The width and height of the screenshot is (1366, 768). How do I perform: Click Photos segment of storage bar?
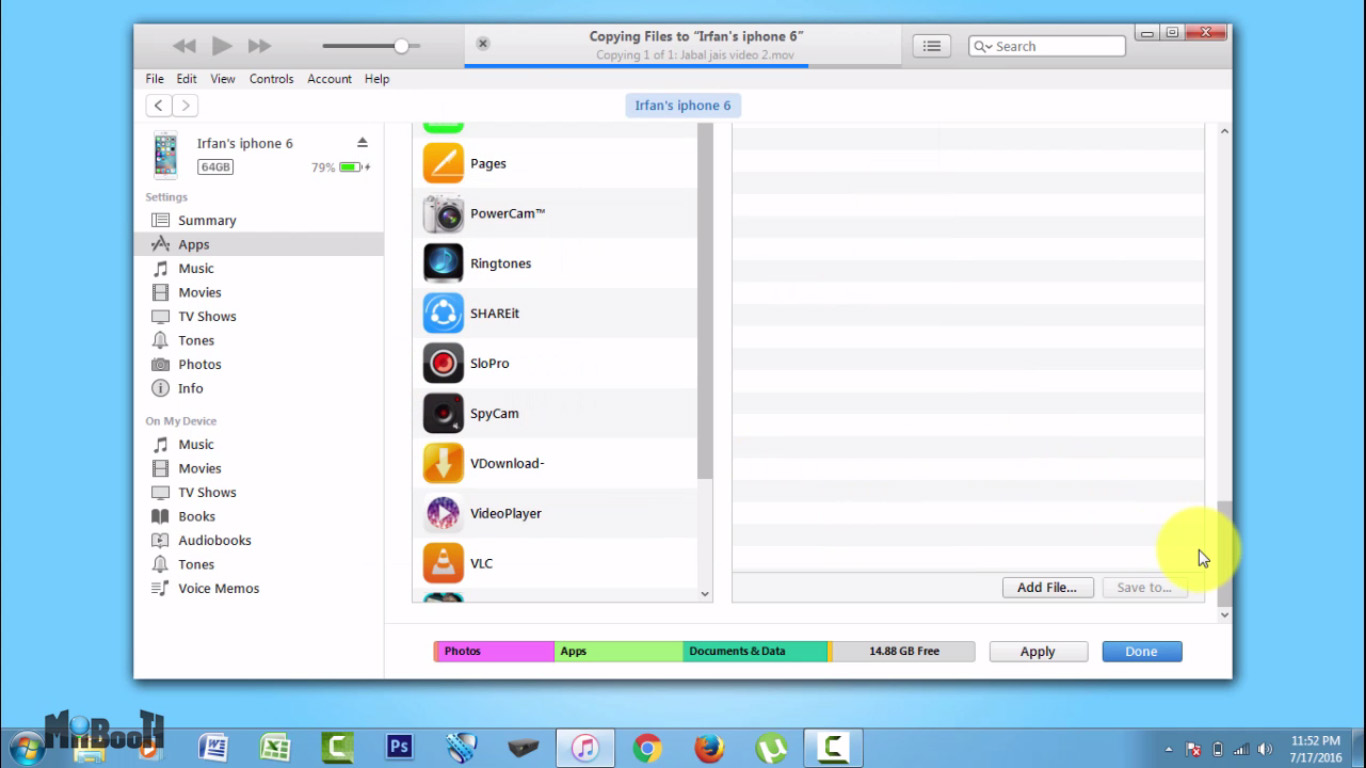(x=496, y=651)
